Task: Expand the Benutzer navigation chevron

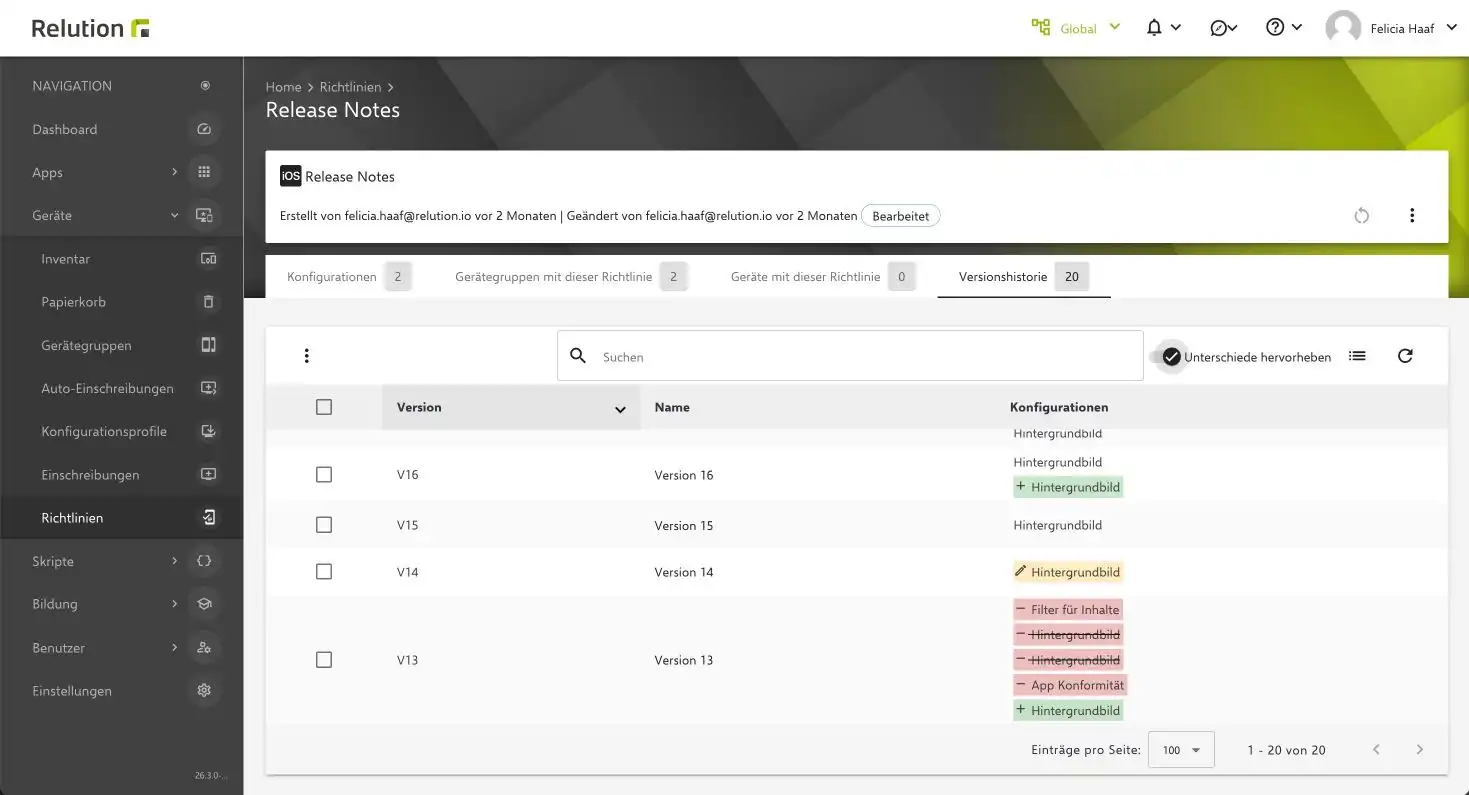Action: tap(174, 648)
